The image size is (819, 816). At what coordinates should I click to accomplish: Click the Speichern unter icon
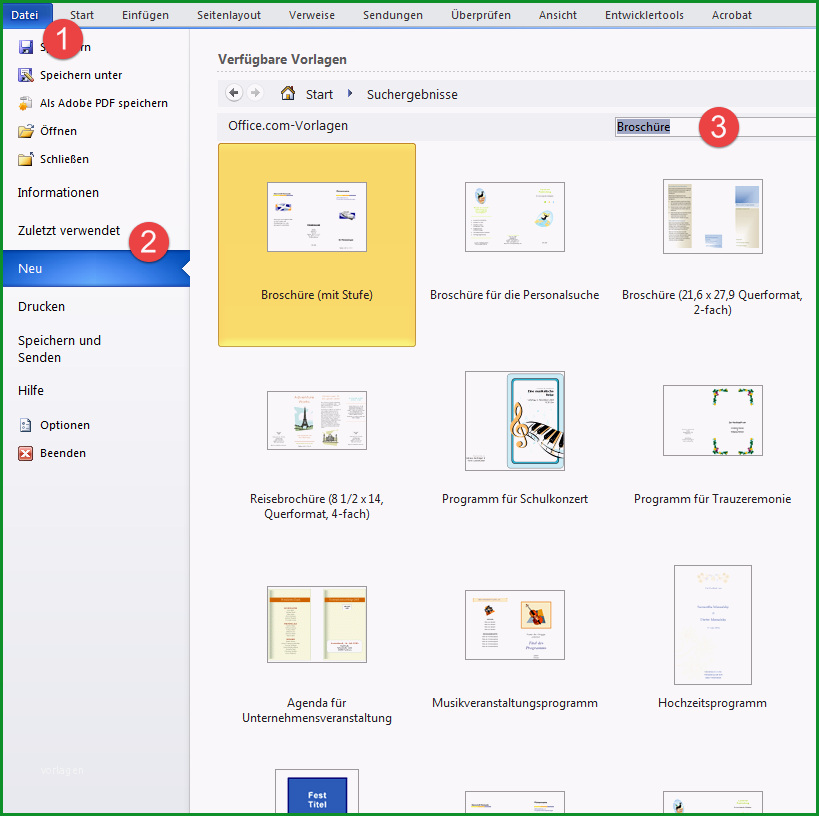(x=26, y=75)
